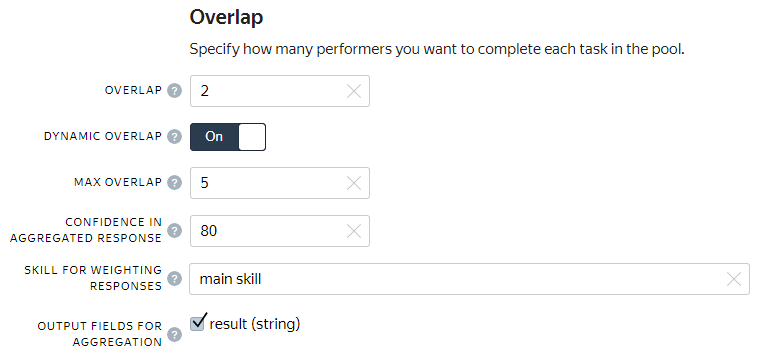The width and height of the screenshot is (775, 364).
Task: Turn off the Dynamic Overlap switch
Action: click(x=228, y=137)
